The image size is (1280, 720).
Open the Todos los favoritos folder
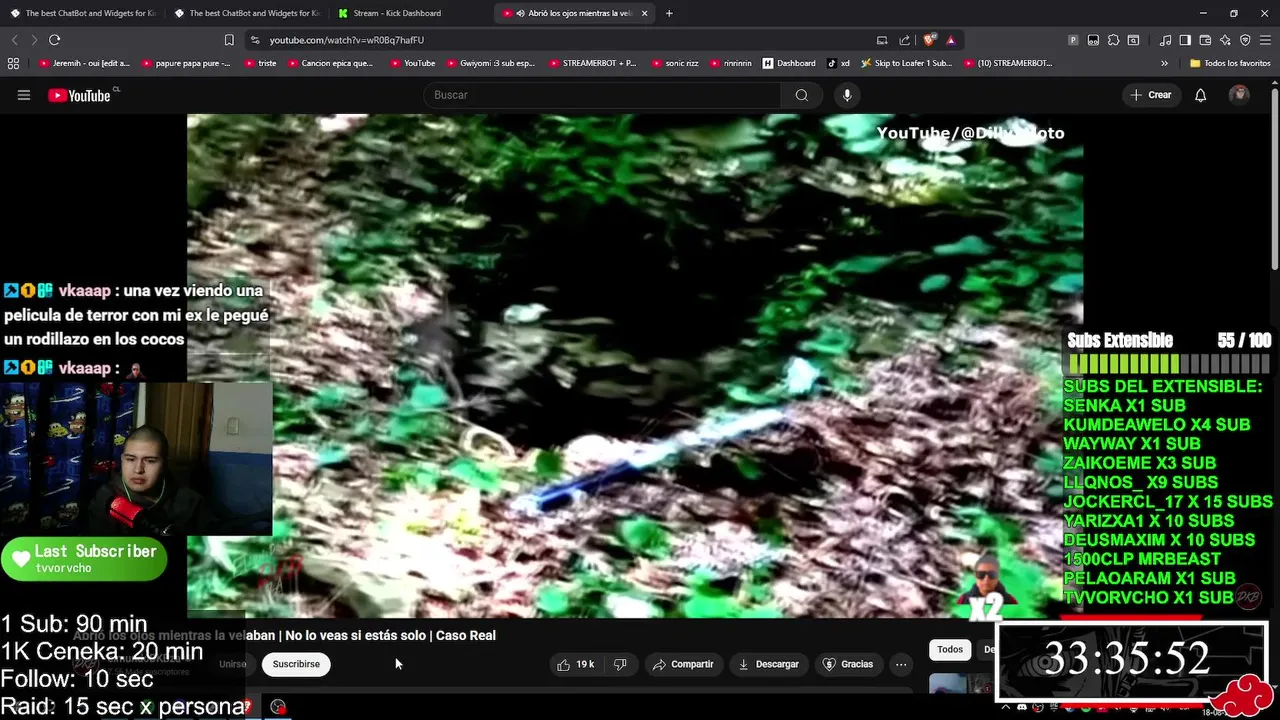[1230, 63]
